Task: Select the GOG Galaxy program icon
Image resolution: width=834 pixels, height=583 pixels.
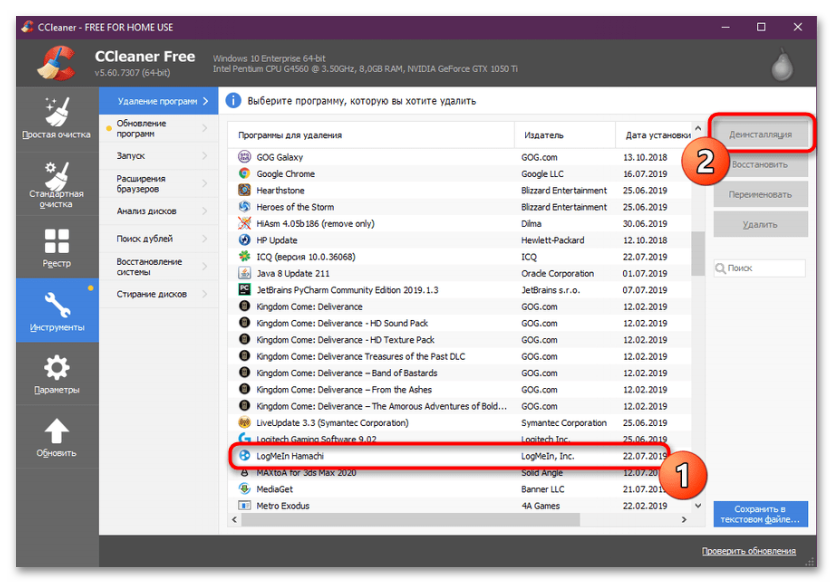Action: click(244, 157)
